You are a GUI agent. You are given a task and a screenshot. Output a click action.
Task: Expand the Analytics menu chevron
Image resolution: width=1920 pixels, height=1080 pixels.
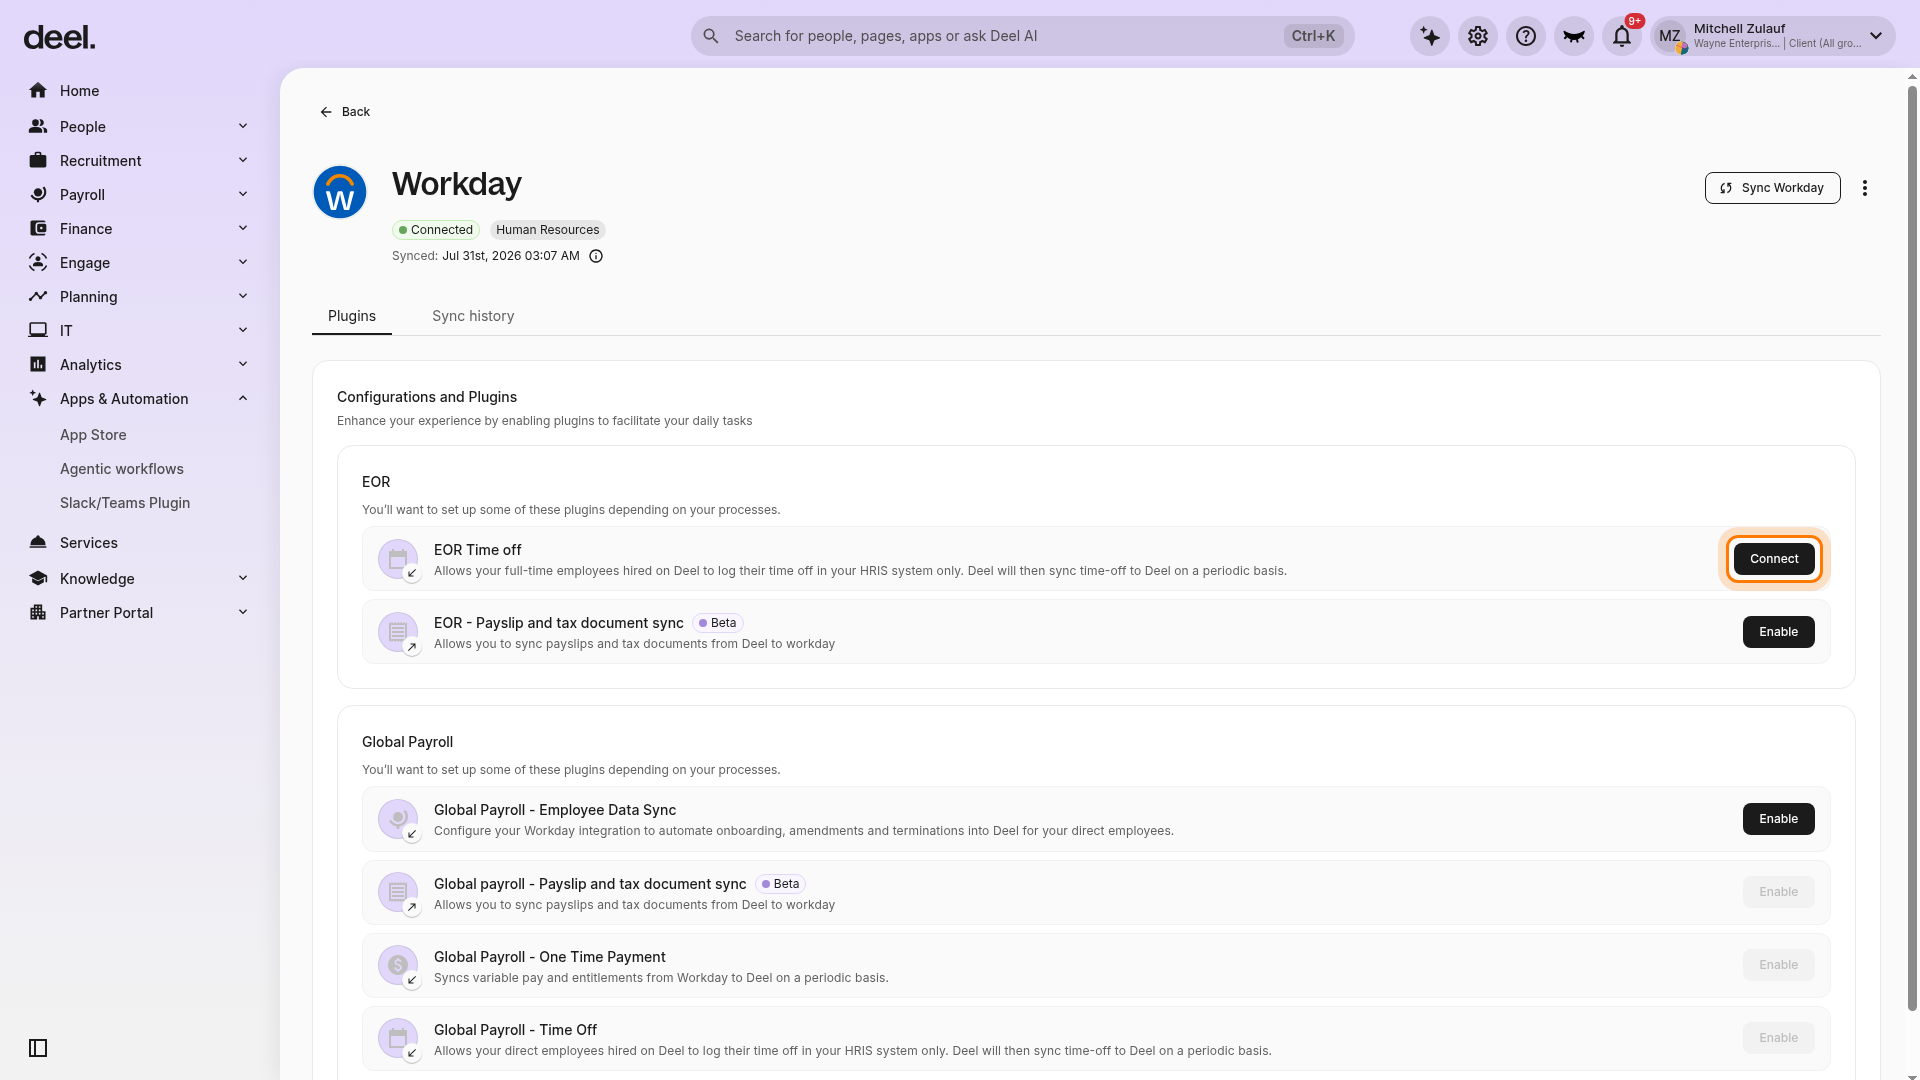click(x=243, y=365)
